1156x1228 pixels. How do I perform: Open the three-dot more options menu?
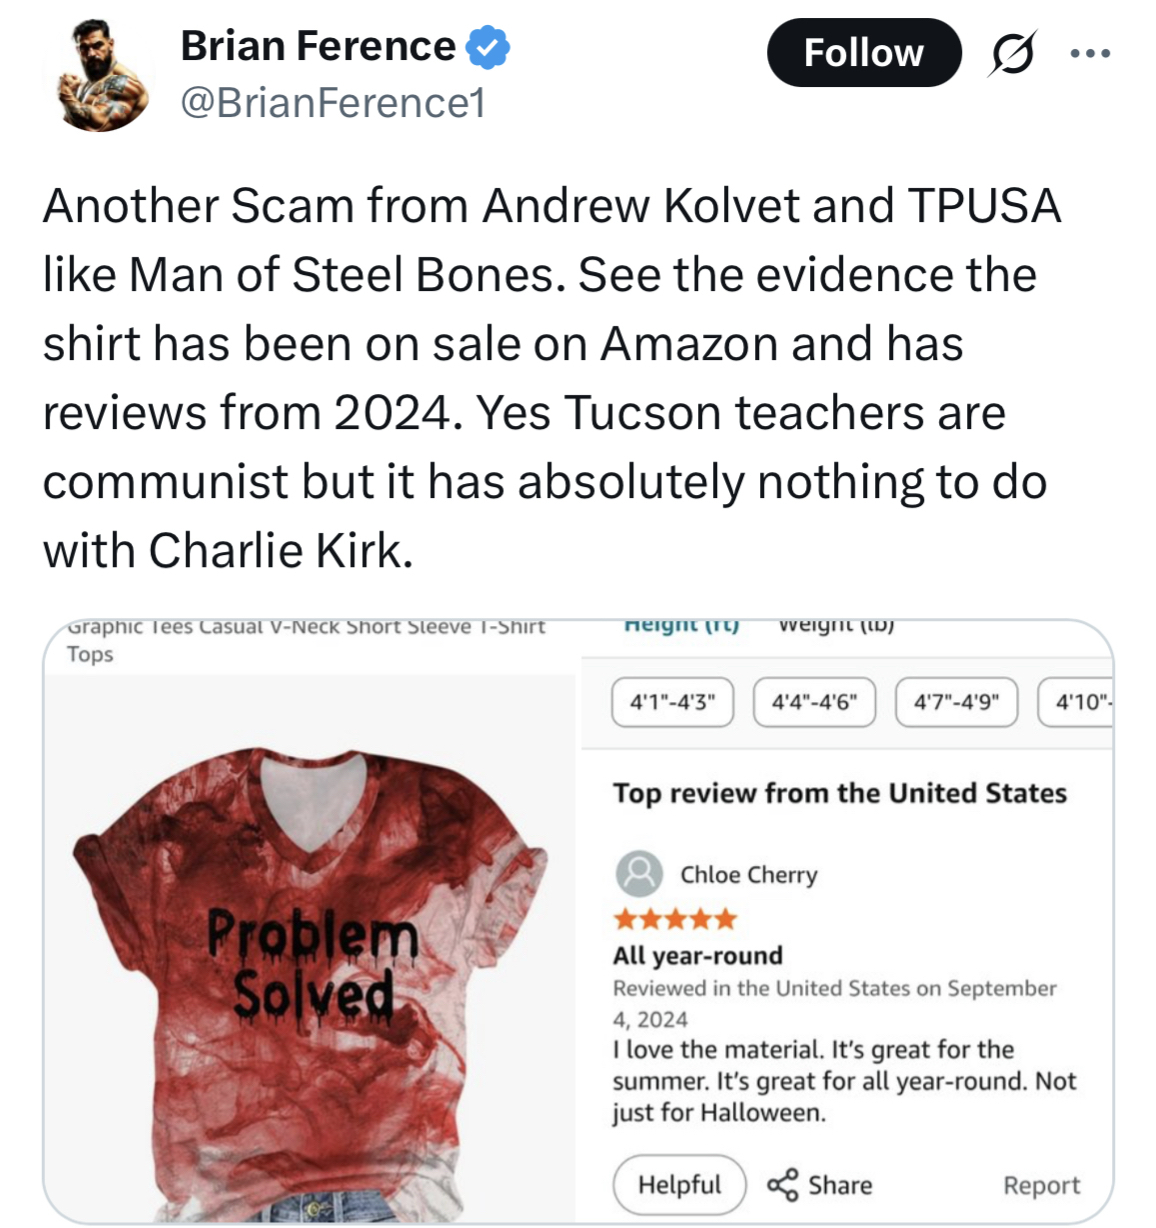[1089, 53]
